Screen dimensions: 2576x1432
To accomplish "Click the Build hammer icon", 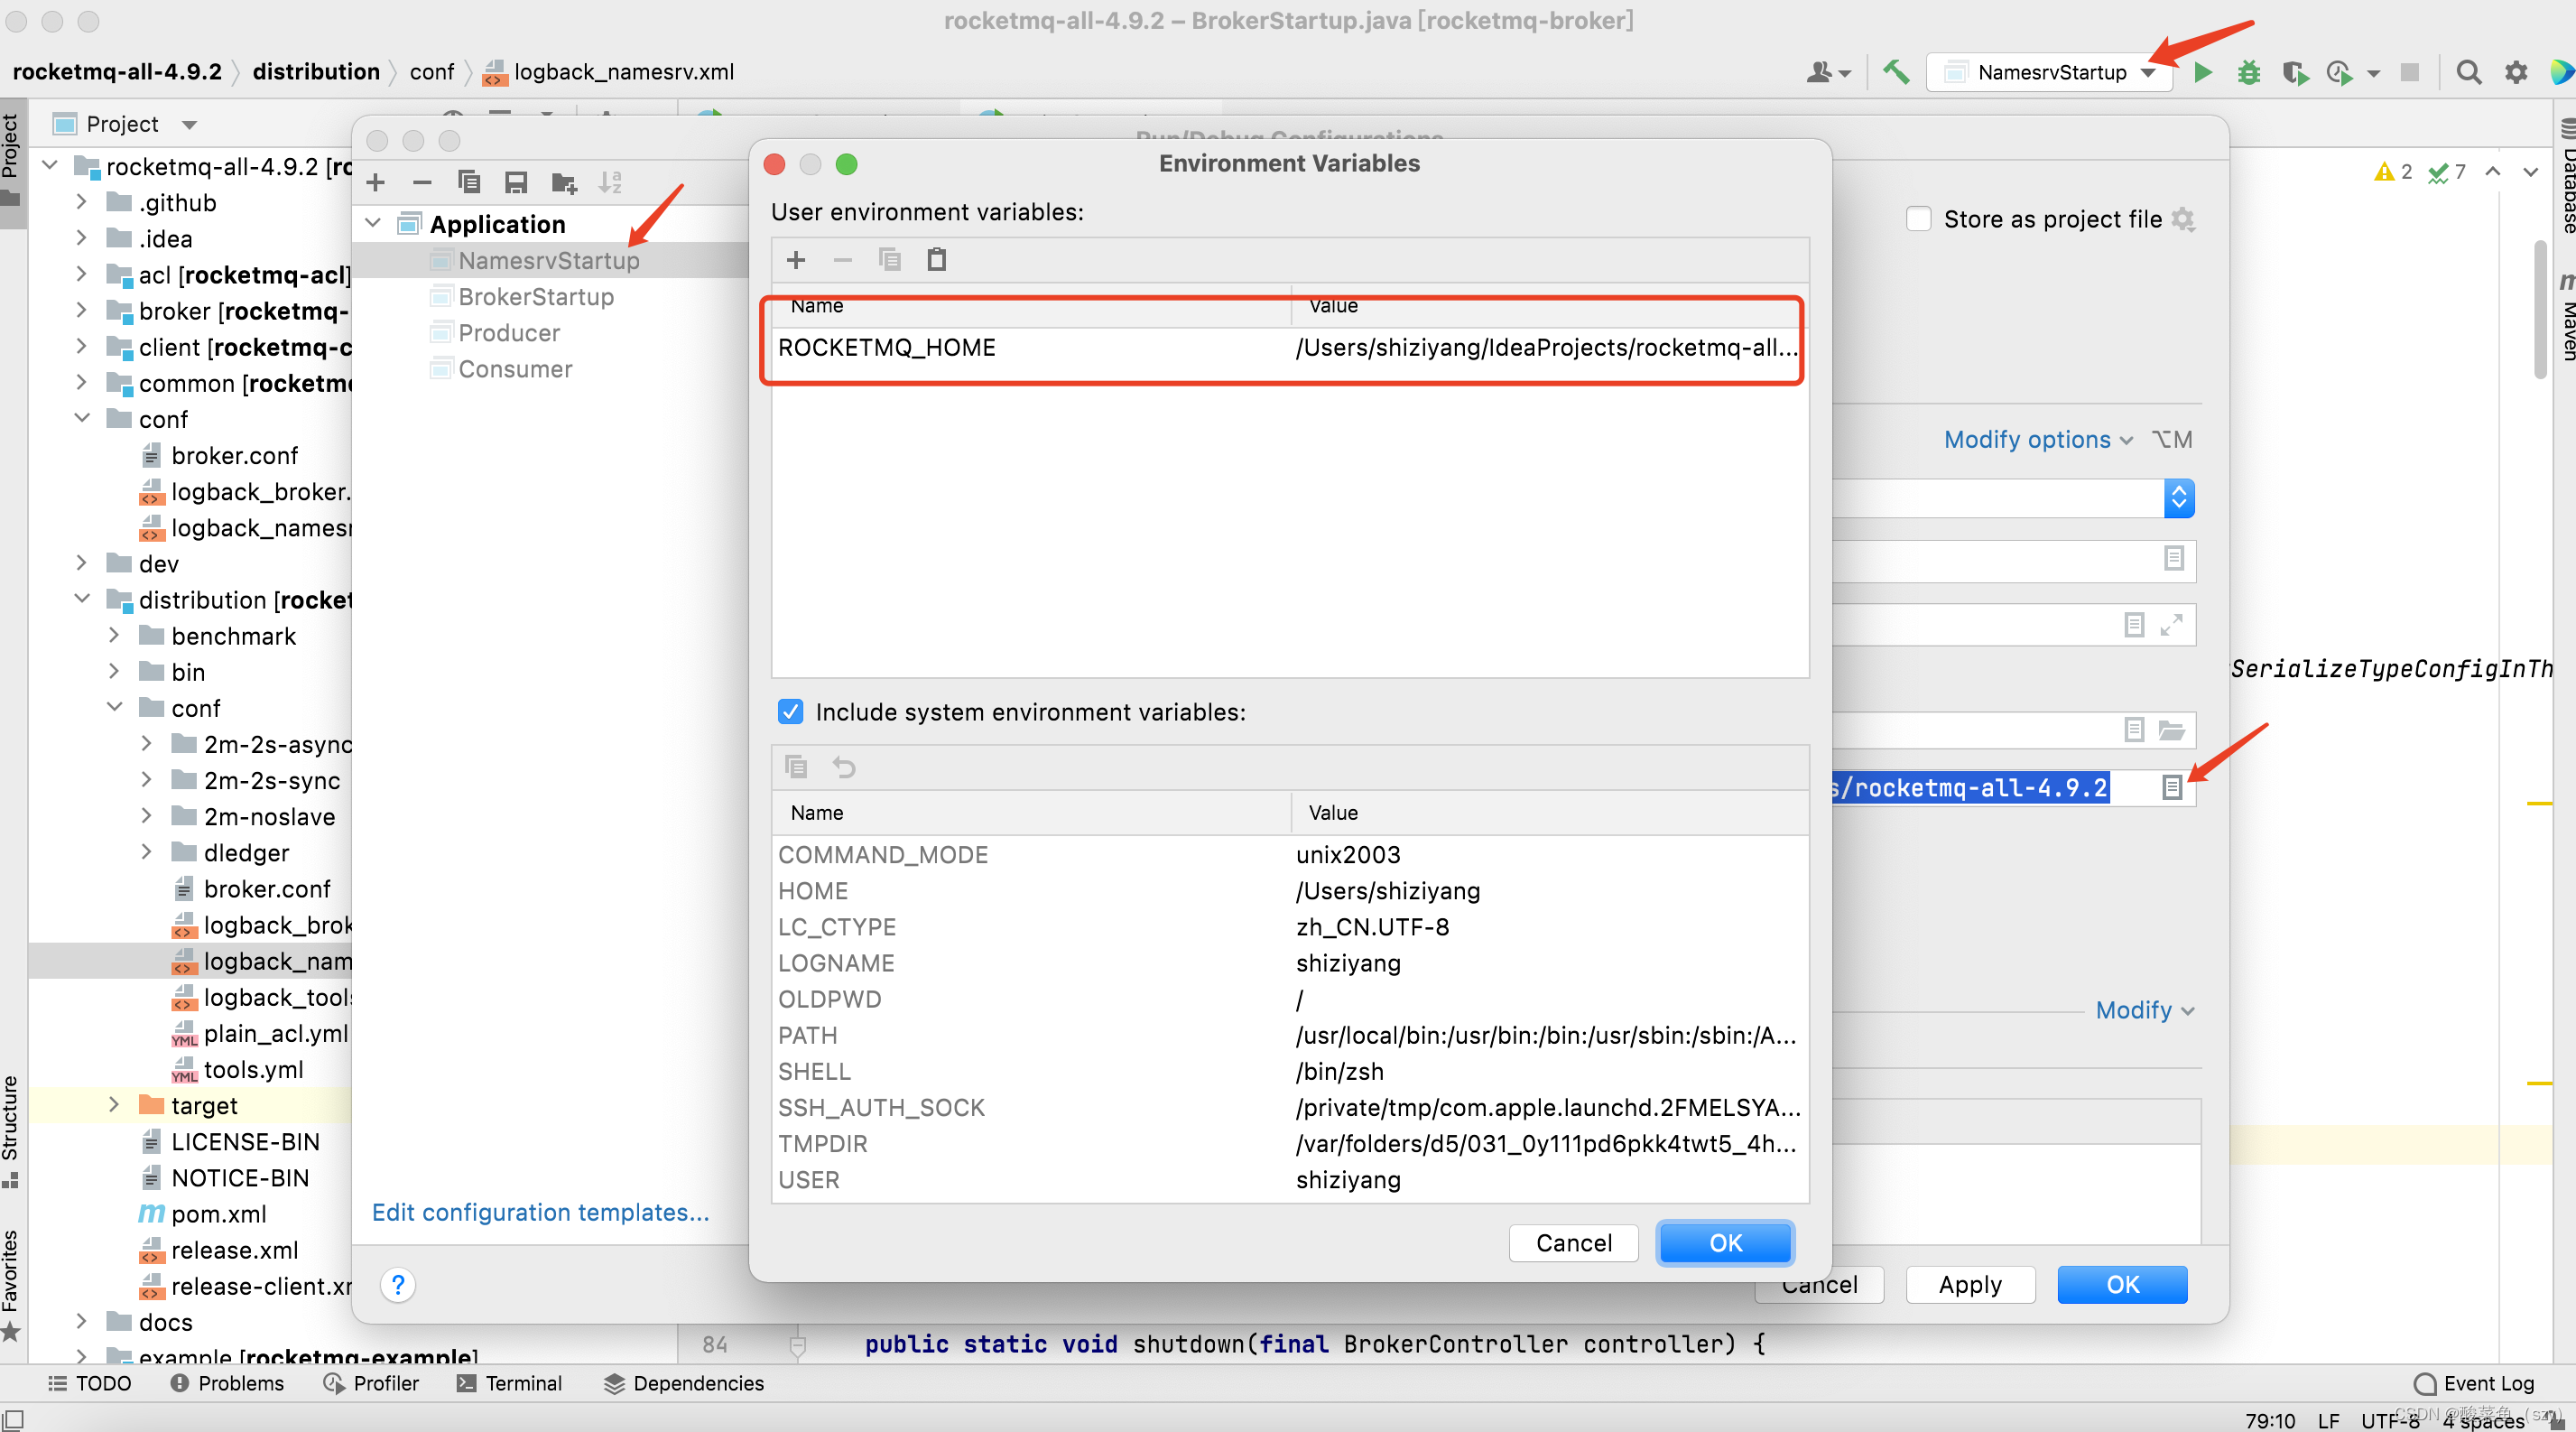I will click(x=1895, y=72).
